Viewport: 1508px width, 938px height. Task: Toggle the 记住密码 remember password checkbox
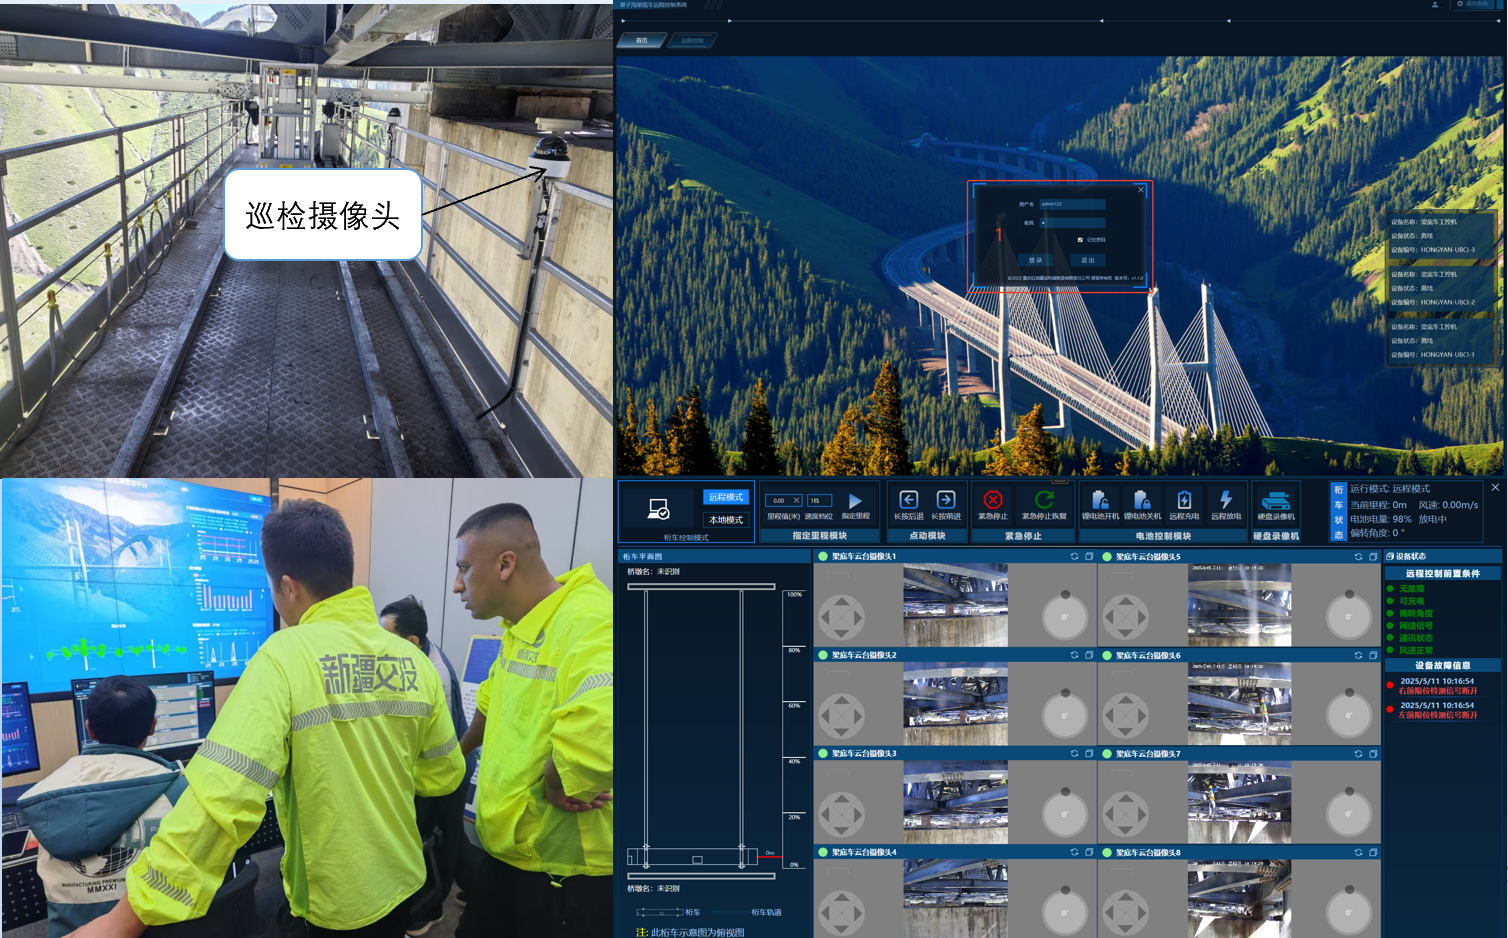pyautogui.click(x=1080, y=240)
